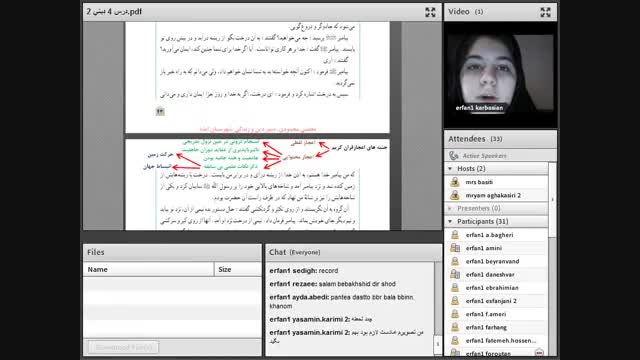
Task: Click the avatar icon of erfan1 daneshvar
Action: pyautogui.click(x=455, y=275)
